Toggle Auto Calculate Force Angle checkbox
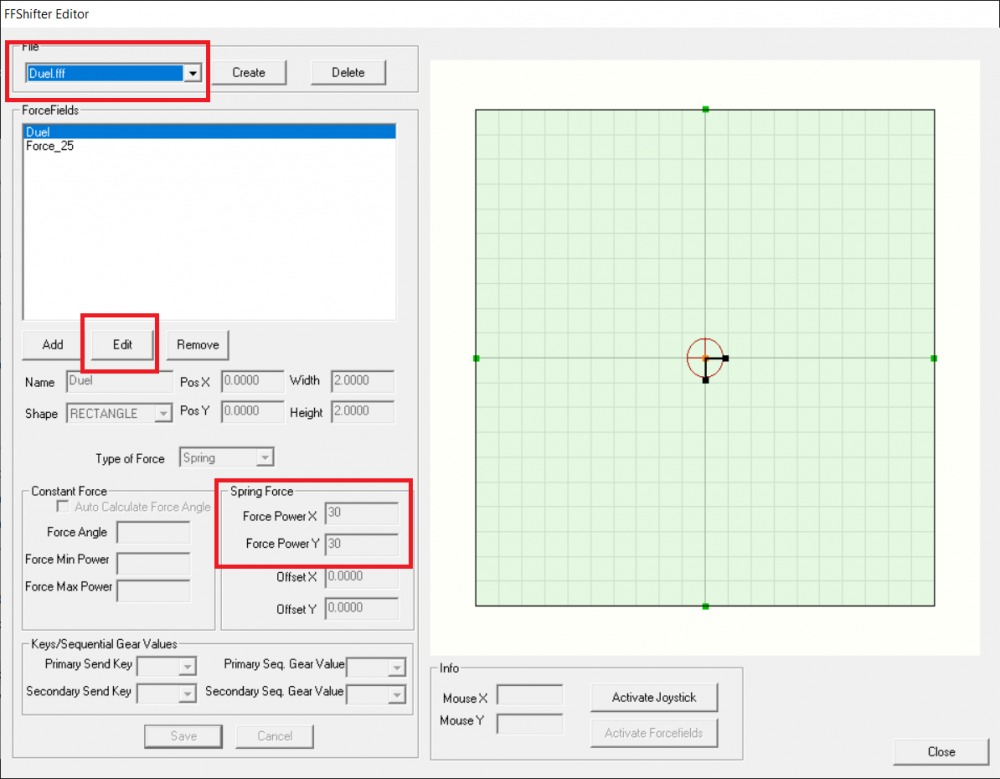Viewport: 1000px width, 779px height. click(62, 507)
